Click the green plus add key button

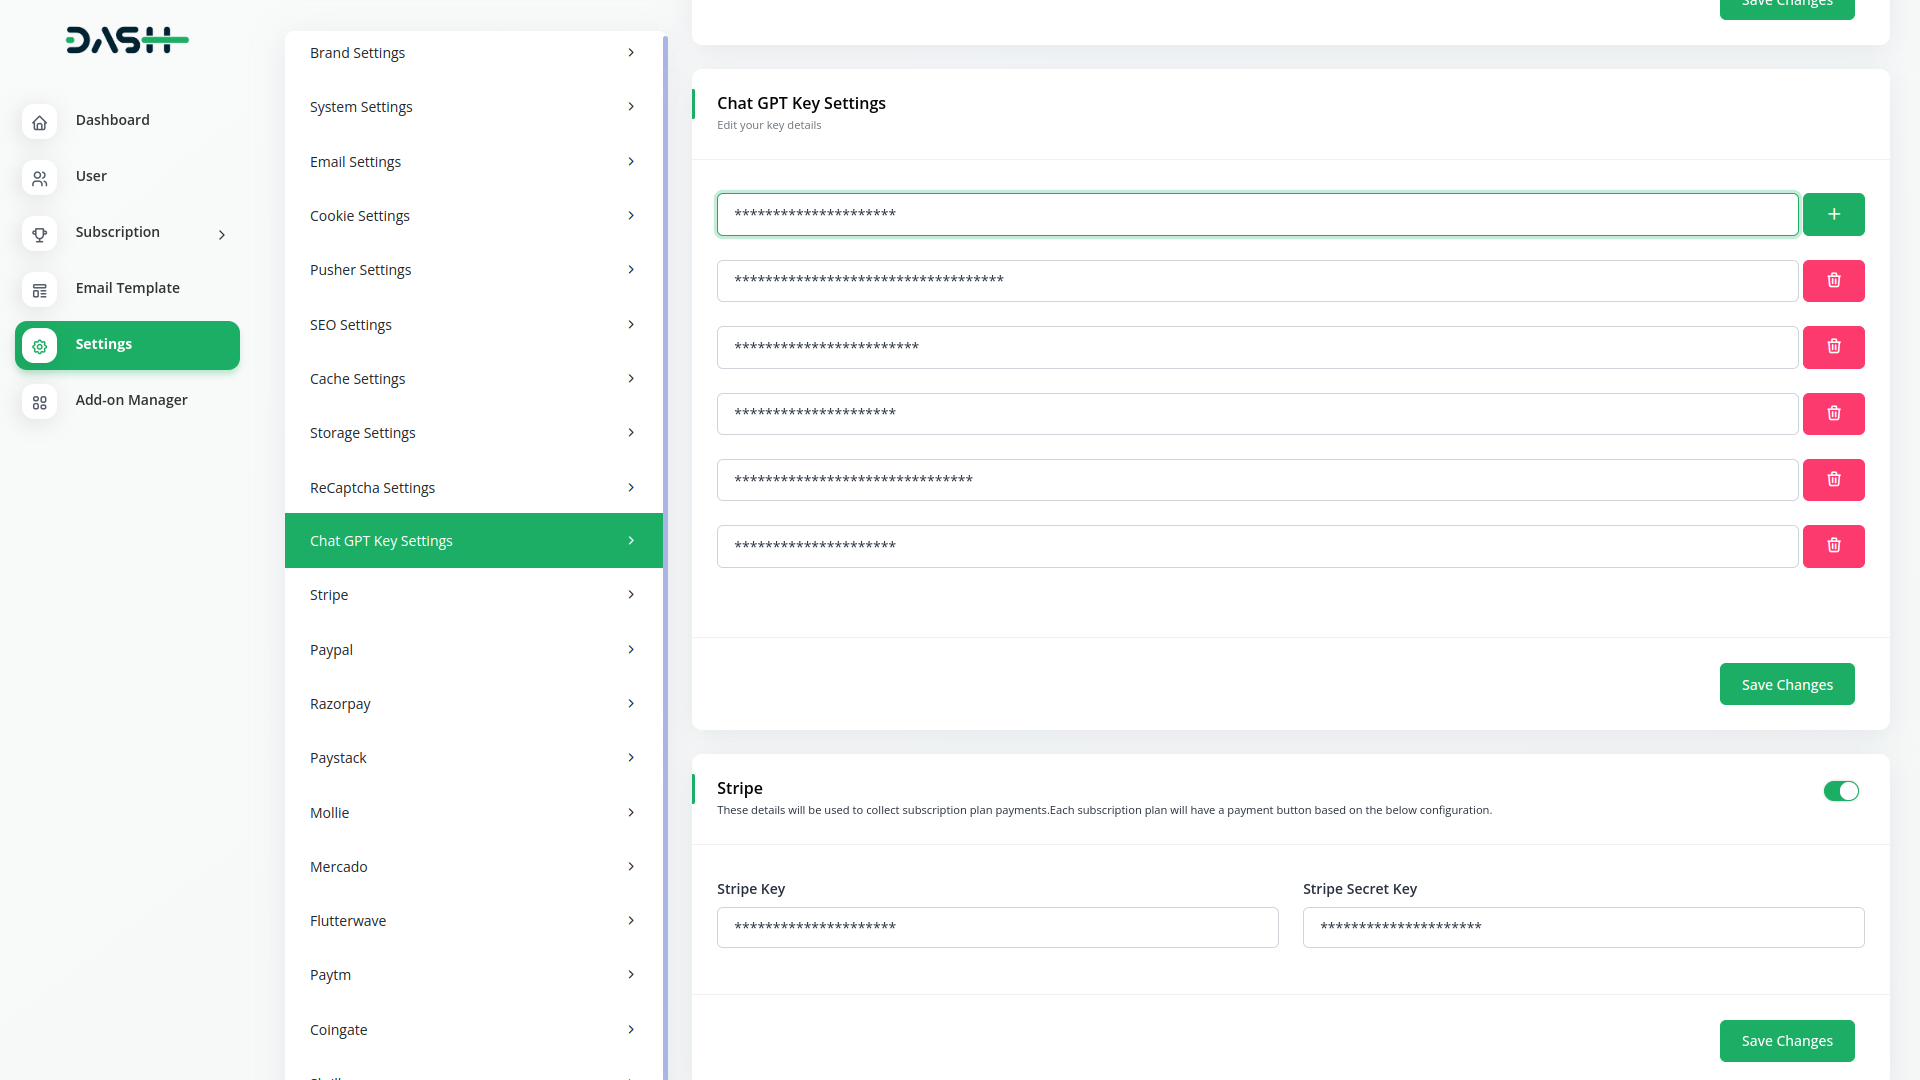[1833, 214]
